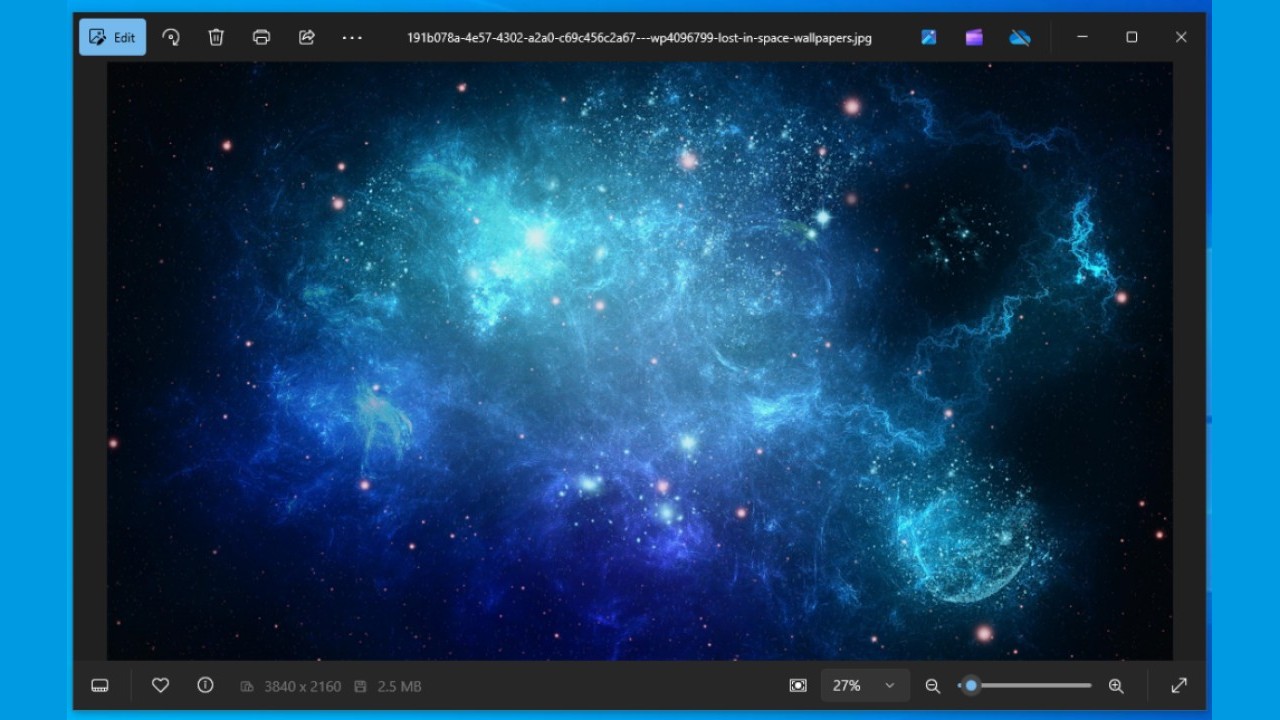The width and height of the screenshot is (1280, 720).
Task: Toggle the filmstrip view icon
Action: (x=100, y=685)
